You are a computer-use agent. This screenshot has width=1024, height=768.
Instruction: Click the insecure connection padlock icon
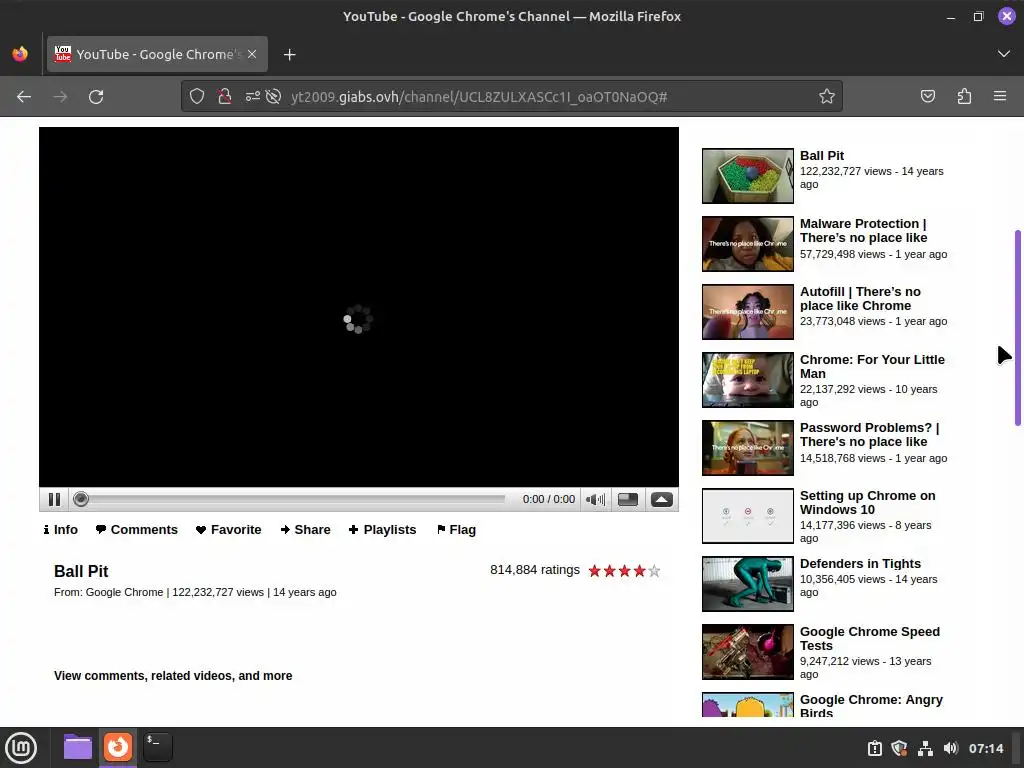(225, 97)
